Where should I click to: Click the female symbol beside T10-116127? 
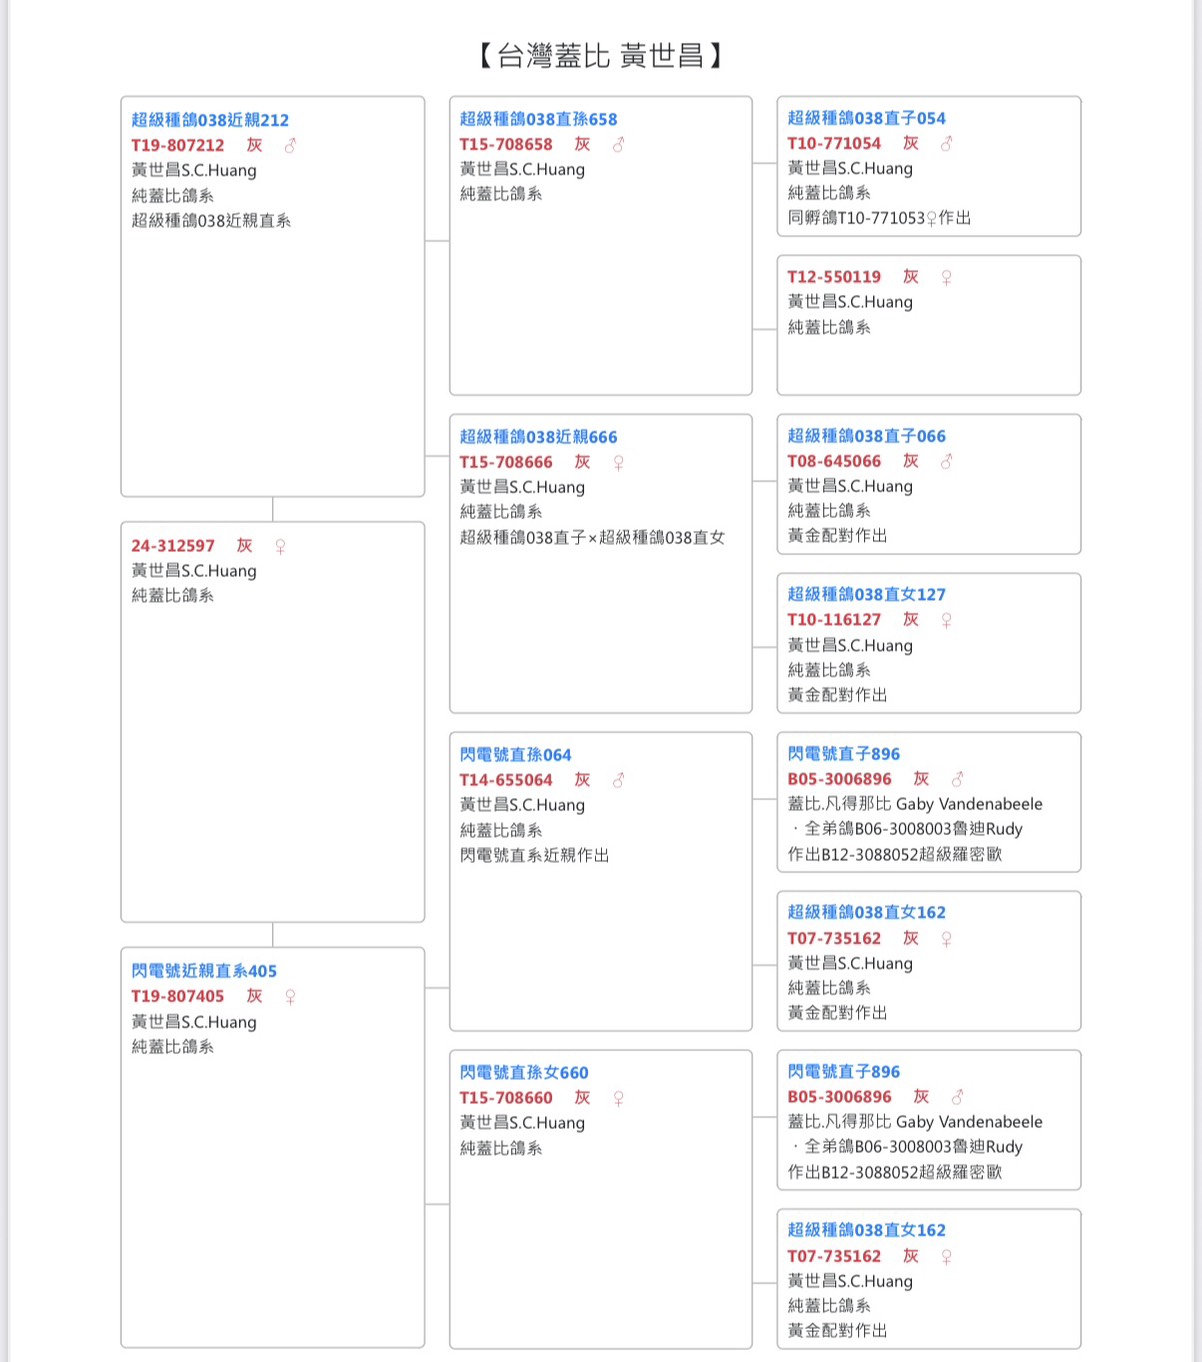[946, 620]
